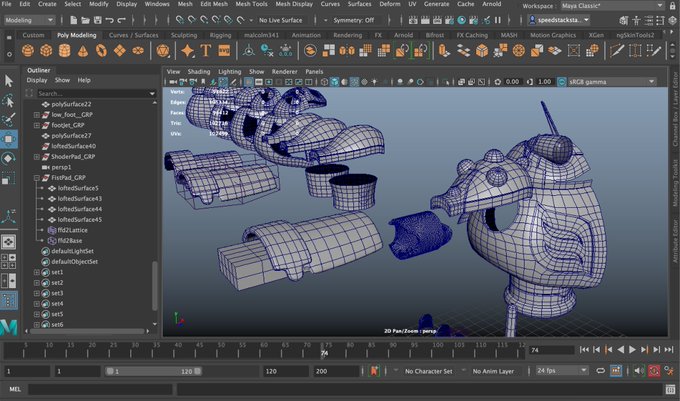Click the Multi-Cut knife shelf icon
This screenshot has height=401, width=680.
click(x=616, y=51)
